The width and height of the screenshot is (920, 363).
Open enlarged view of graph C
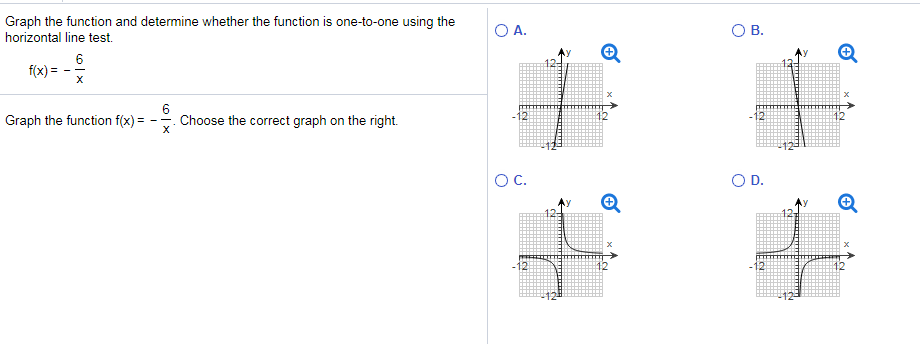610,202
